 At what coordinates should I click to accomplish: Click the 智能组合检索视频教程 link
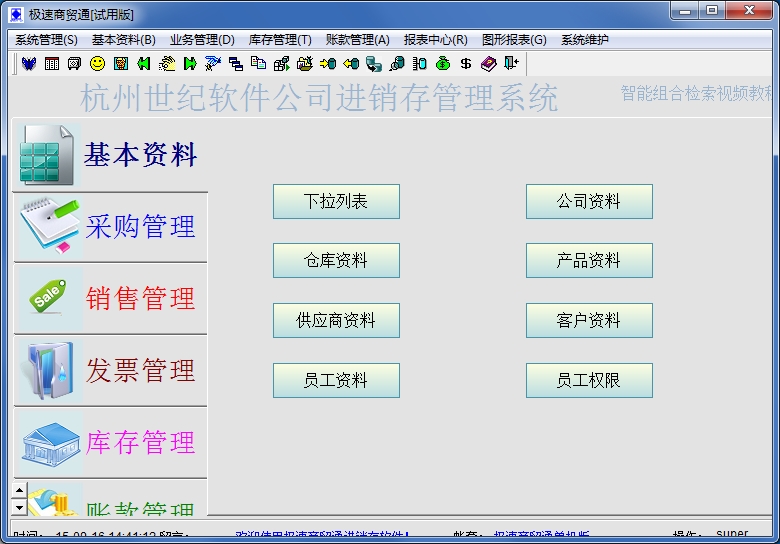[696, 93]
